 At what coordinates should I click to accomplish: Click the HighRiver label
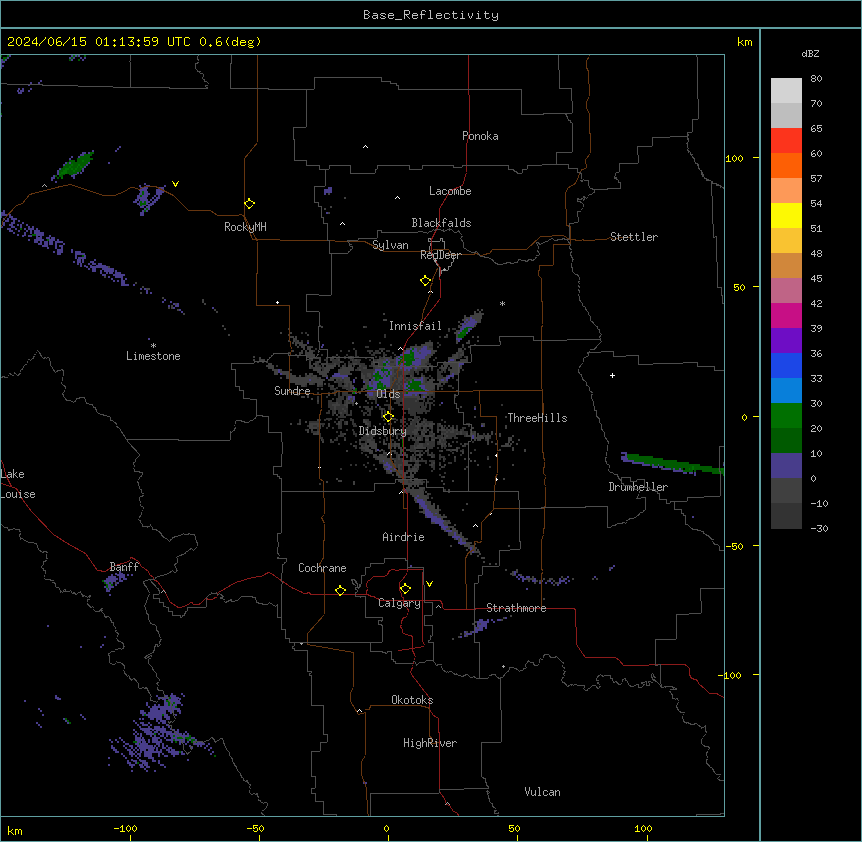[x=430, y=743]
